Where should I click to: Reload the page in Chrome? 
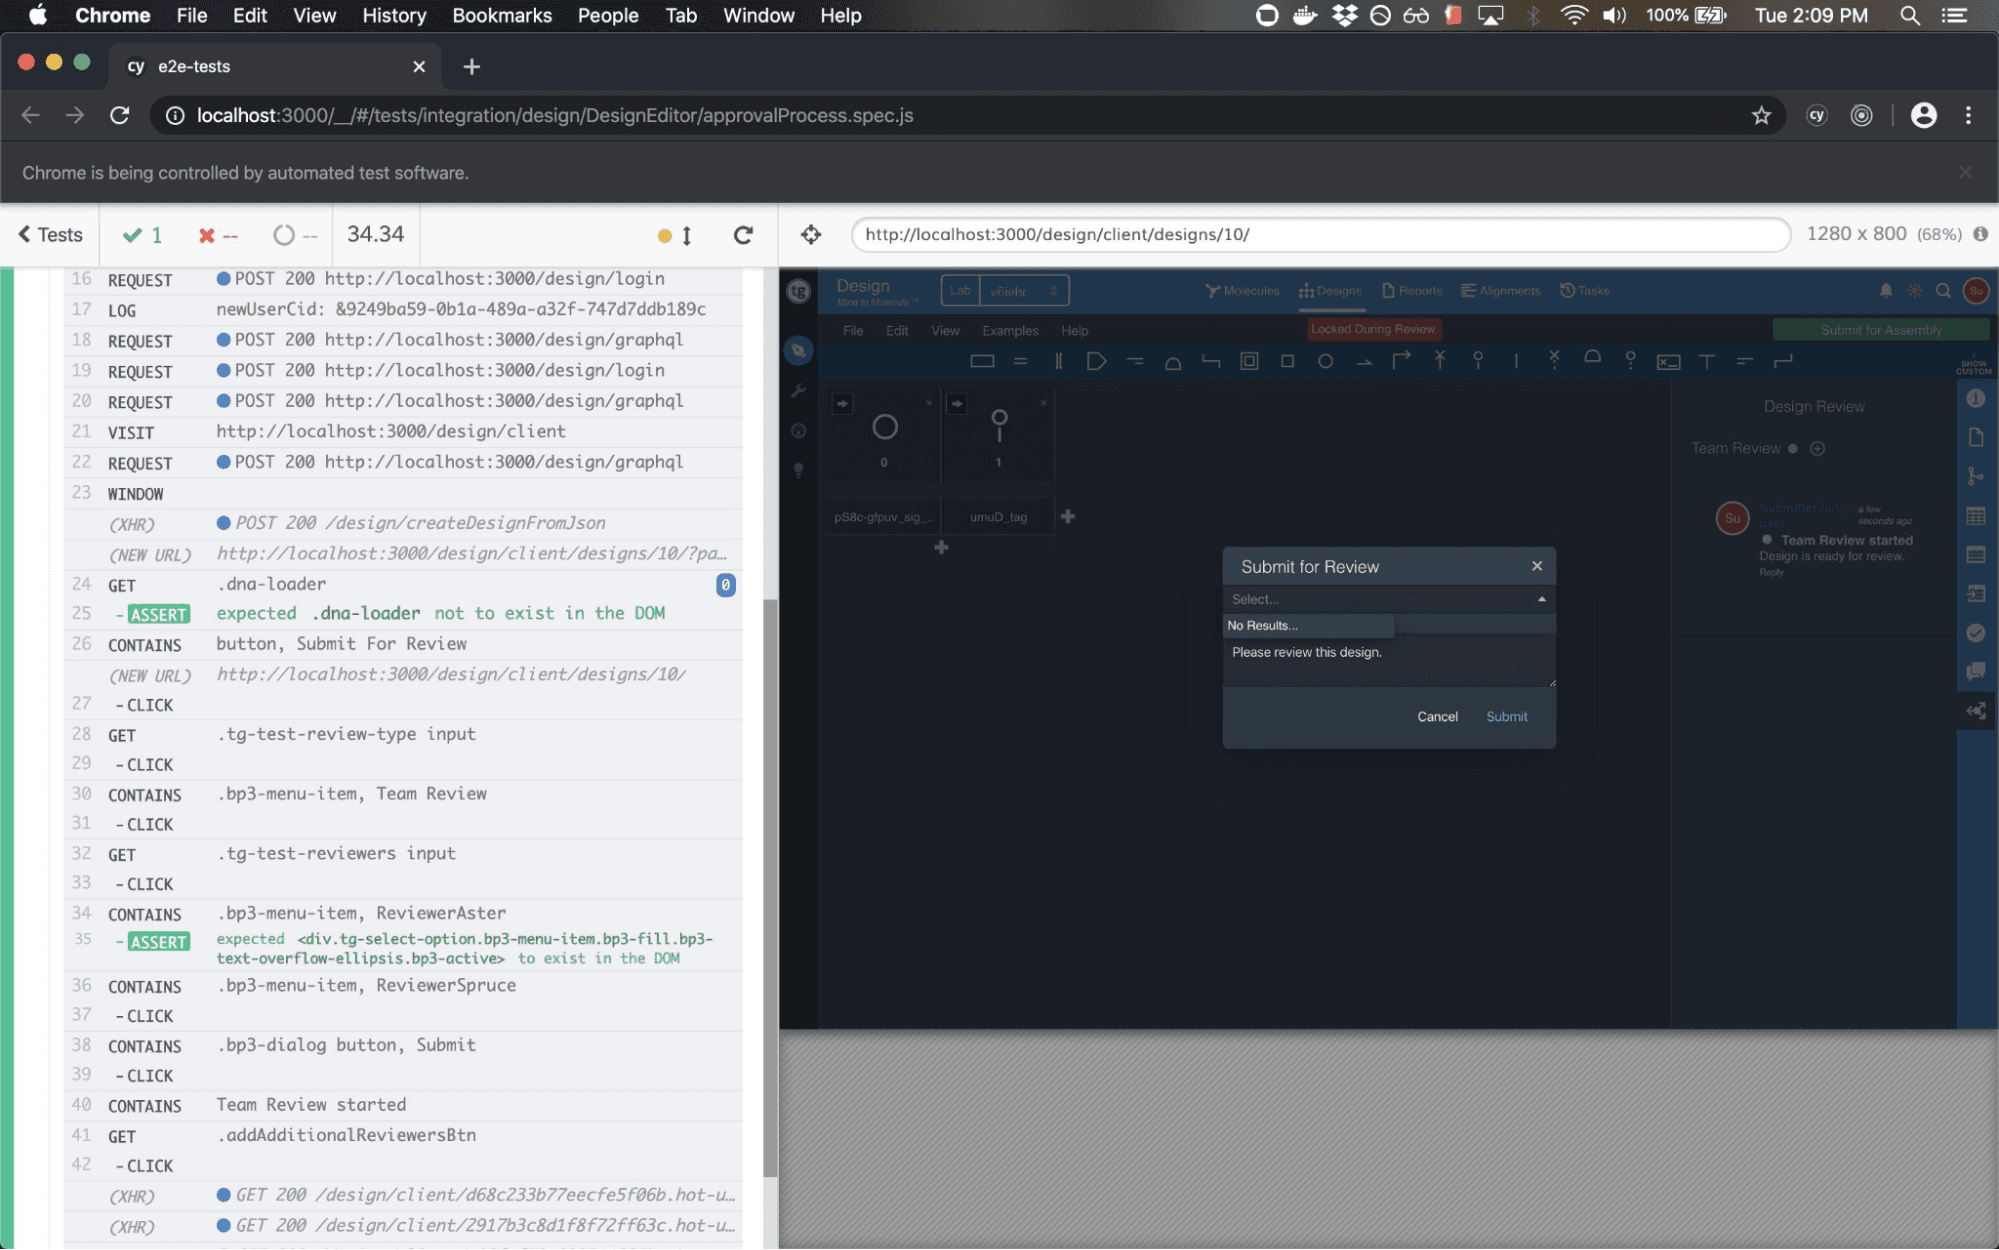tap(119, 115)
